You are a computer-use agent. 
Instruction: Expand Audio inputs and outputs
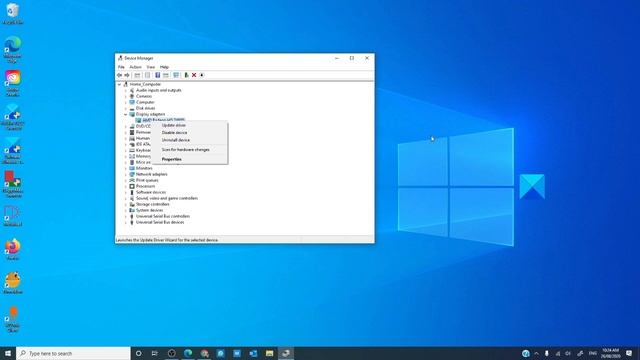126,90
